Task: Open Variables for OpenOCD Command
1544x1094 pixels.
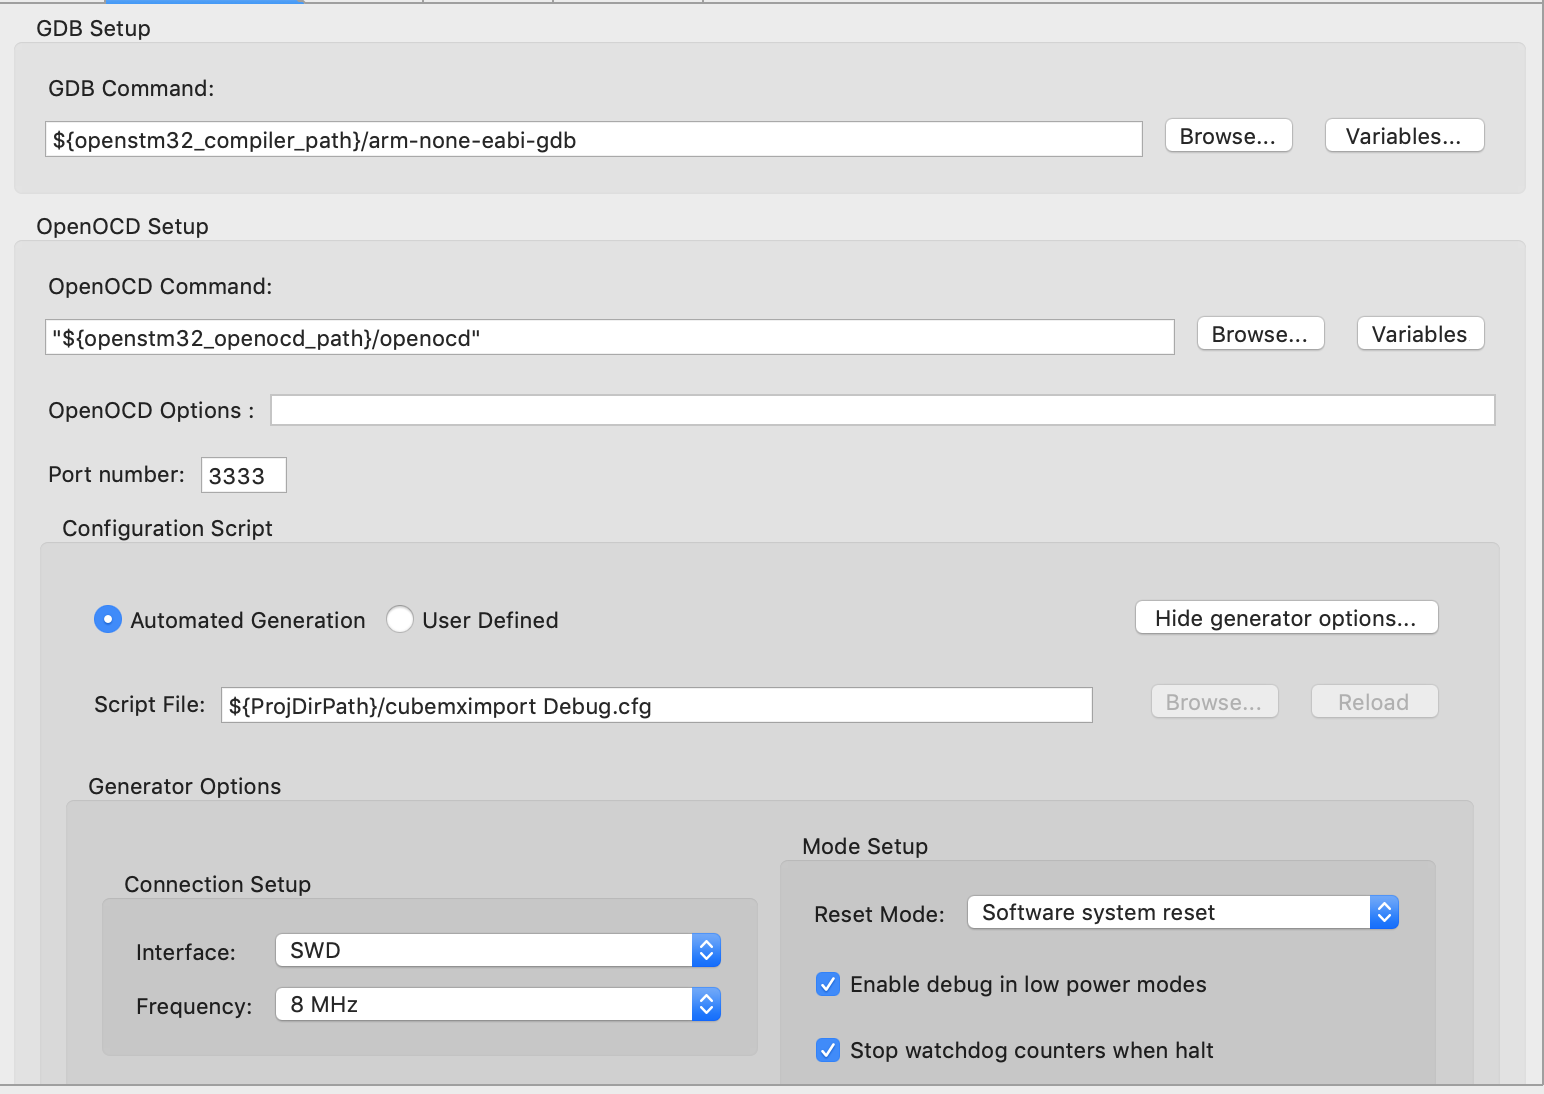Action: (x=1419, y=334)
